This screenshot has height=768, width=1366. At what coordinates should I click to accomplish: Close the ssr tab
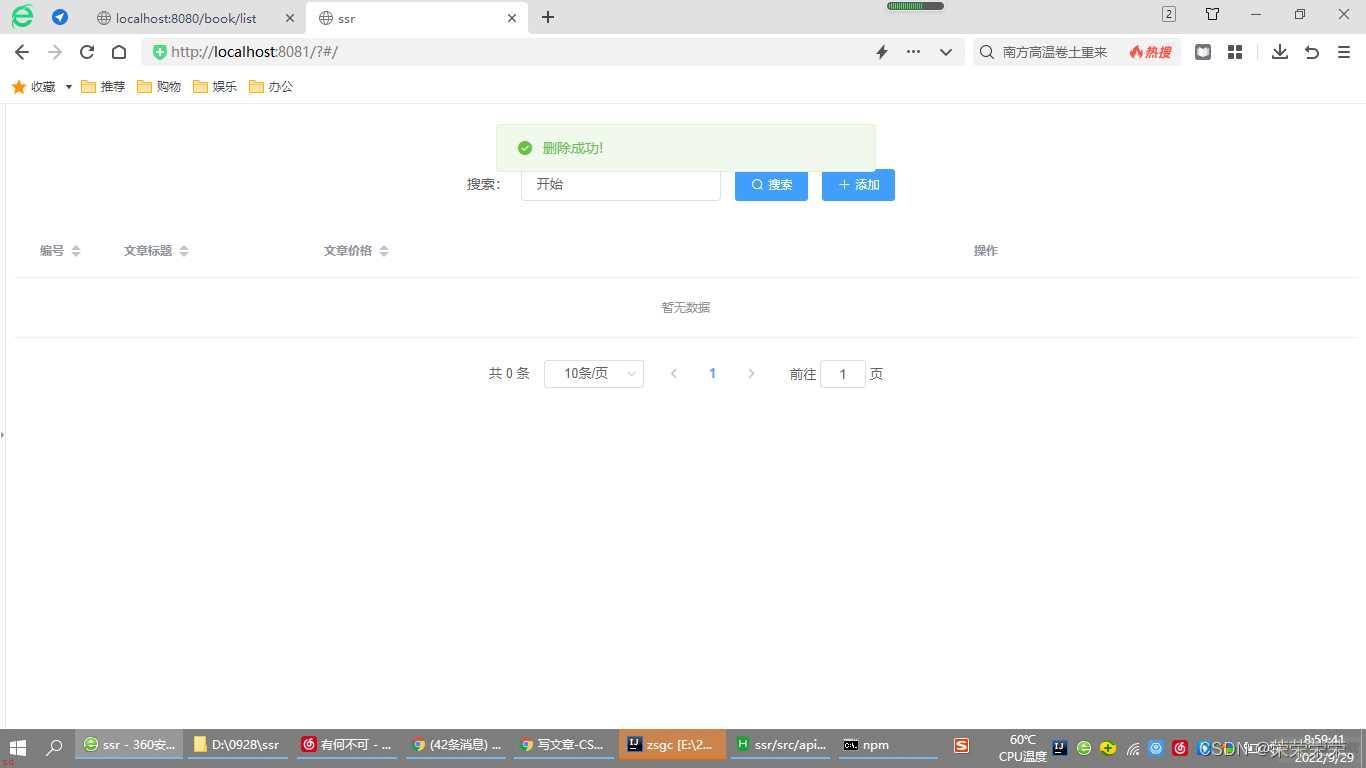click(x=512, y=18)
